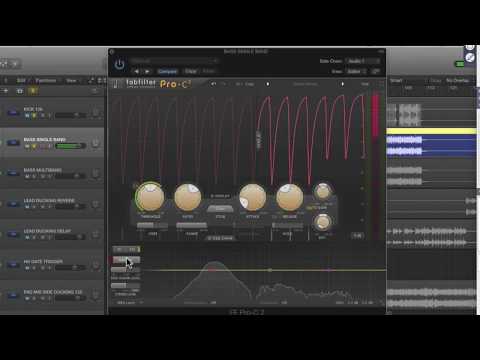This screenshot has width=480, height=360.
Task: Toggle the Audition side chain button
Action: (x=126, y=259)
